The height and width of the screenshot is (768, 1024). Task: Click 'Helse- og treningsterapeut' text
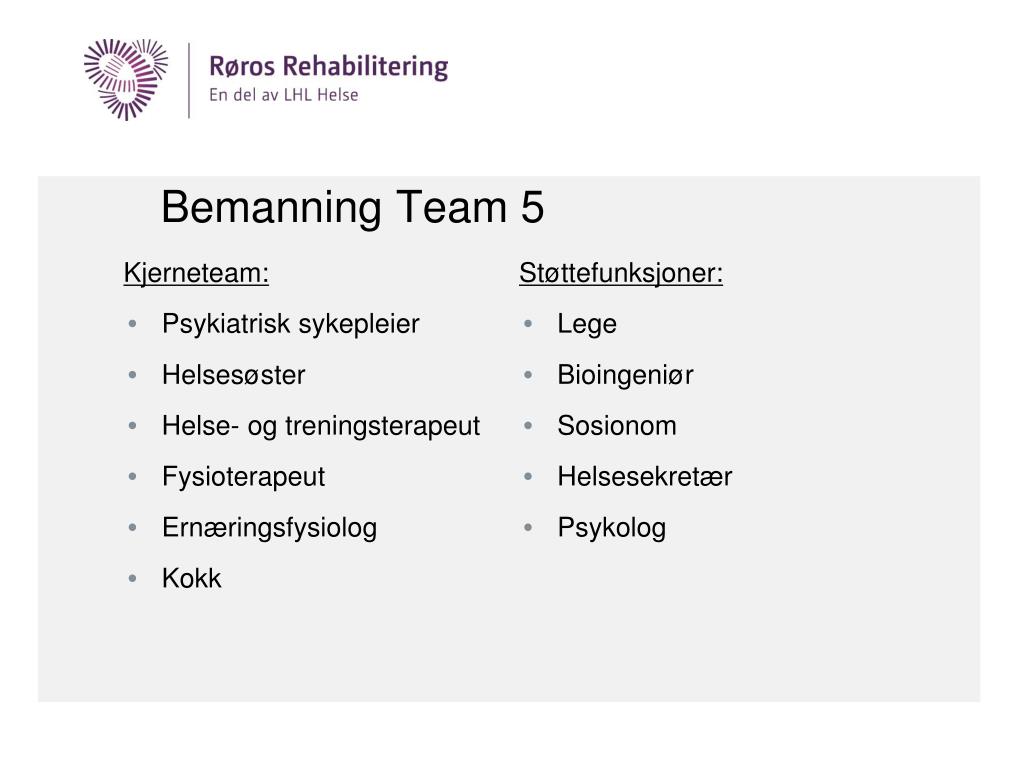click(321, 426)
